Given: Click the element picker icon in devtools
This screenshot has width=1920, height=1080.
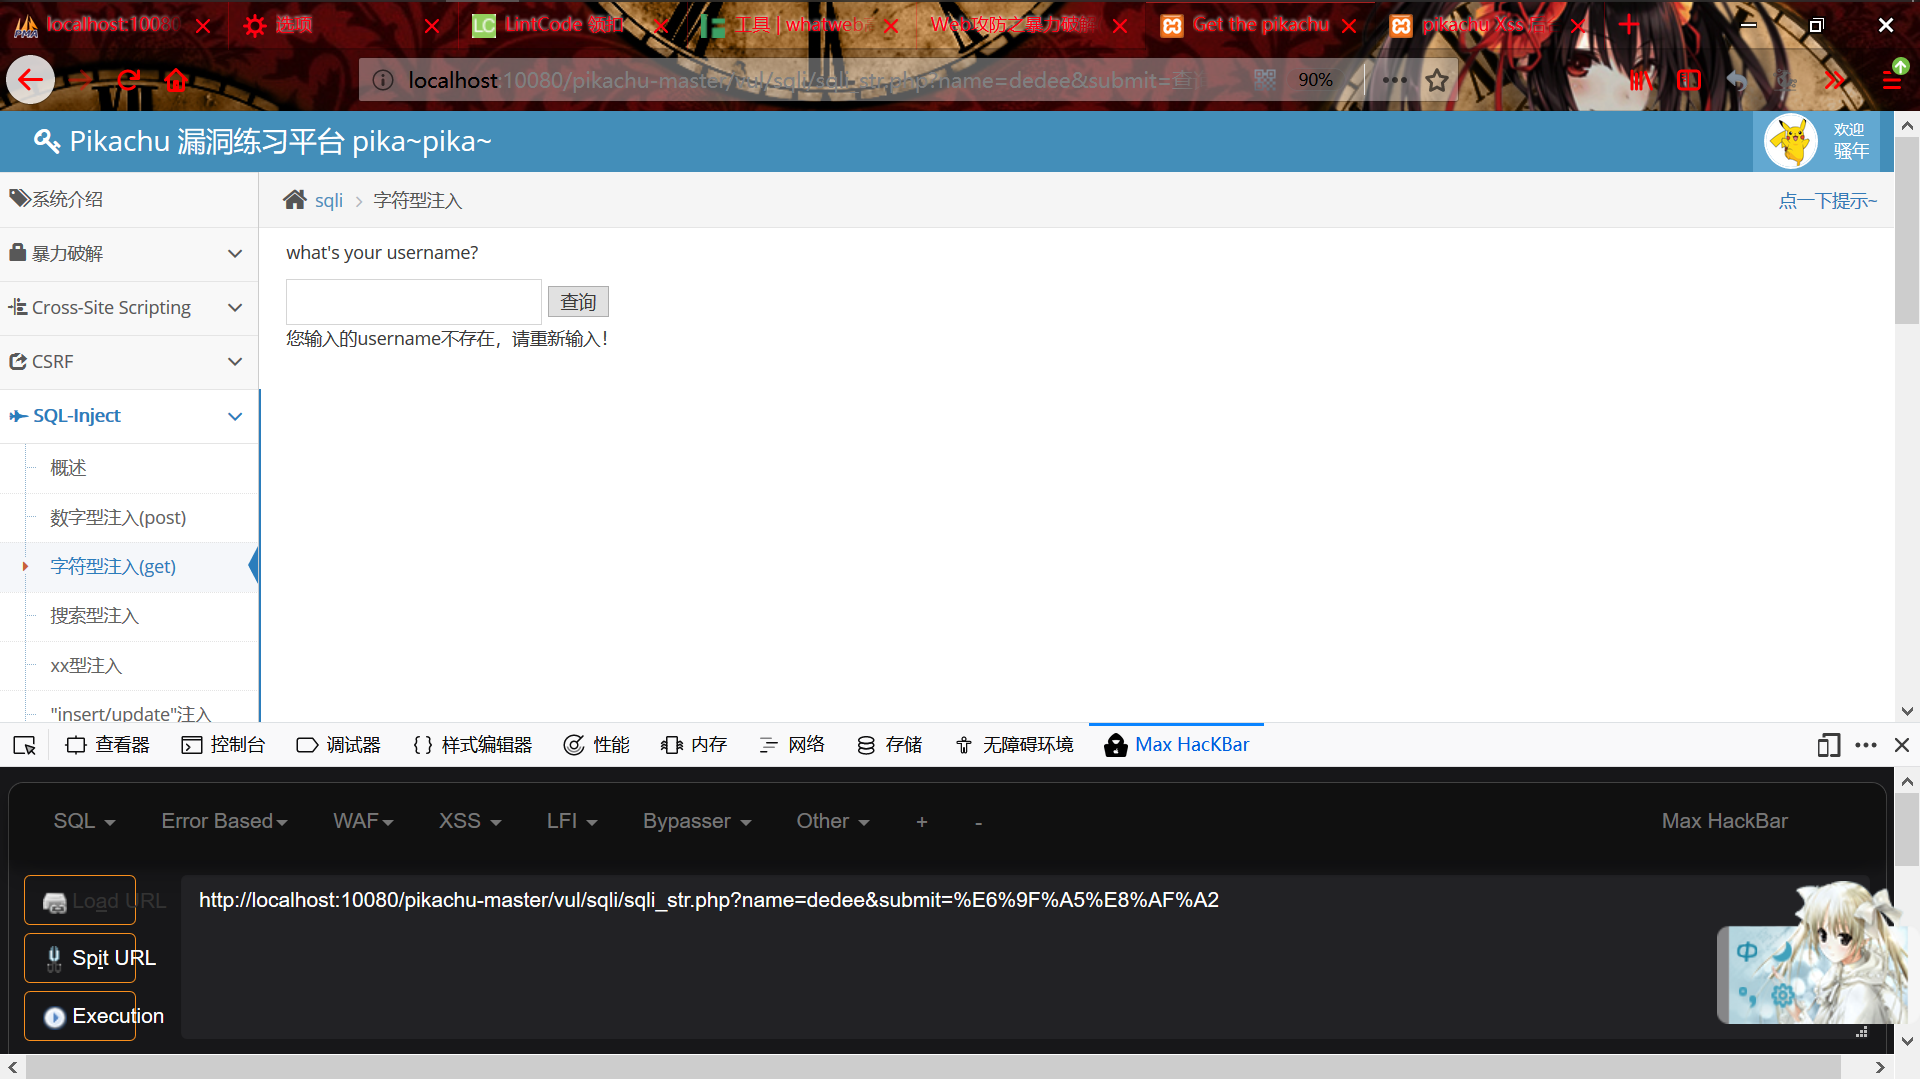Looking at the screenshot, I should 25,745.
